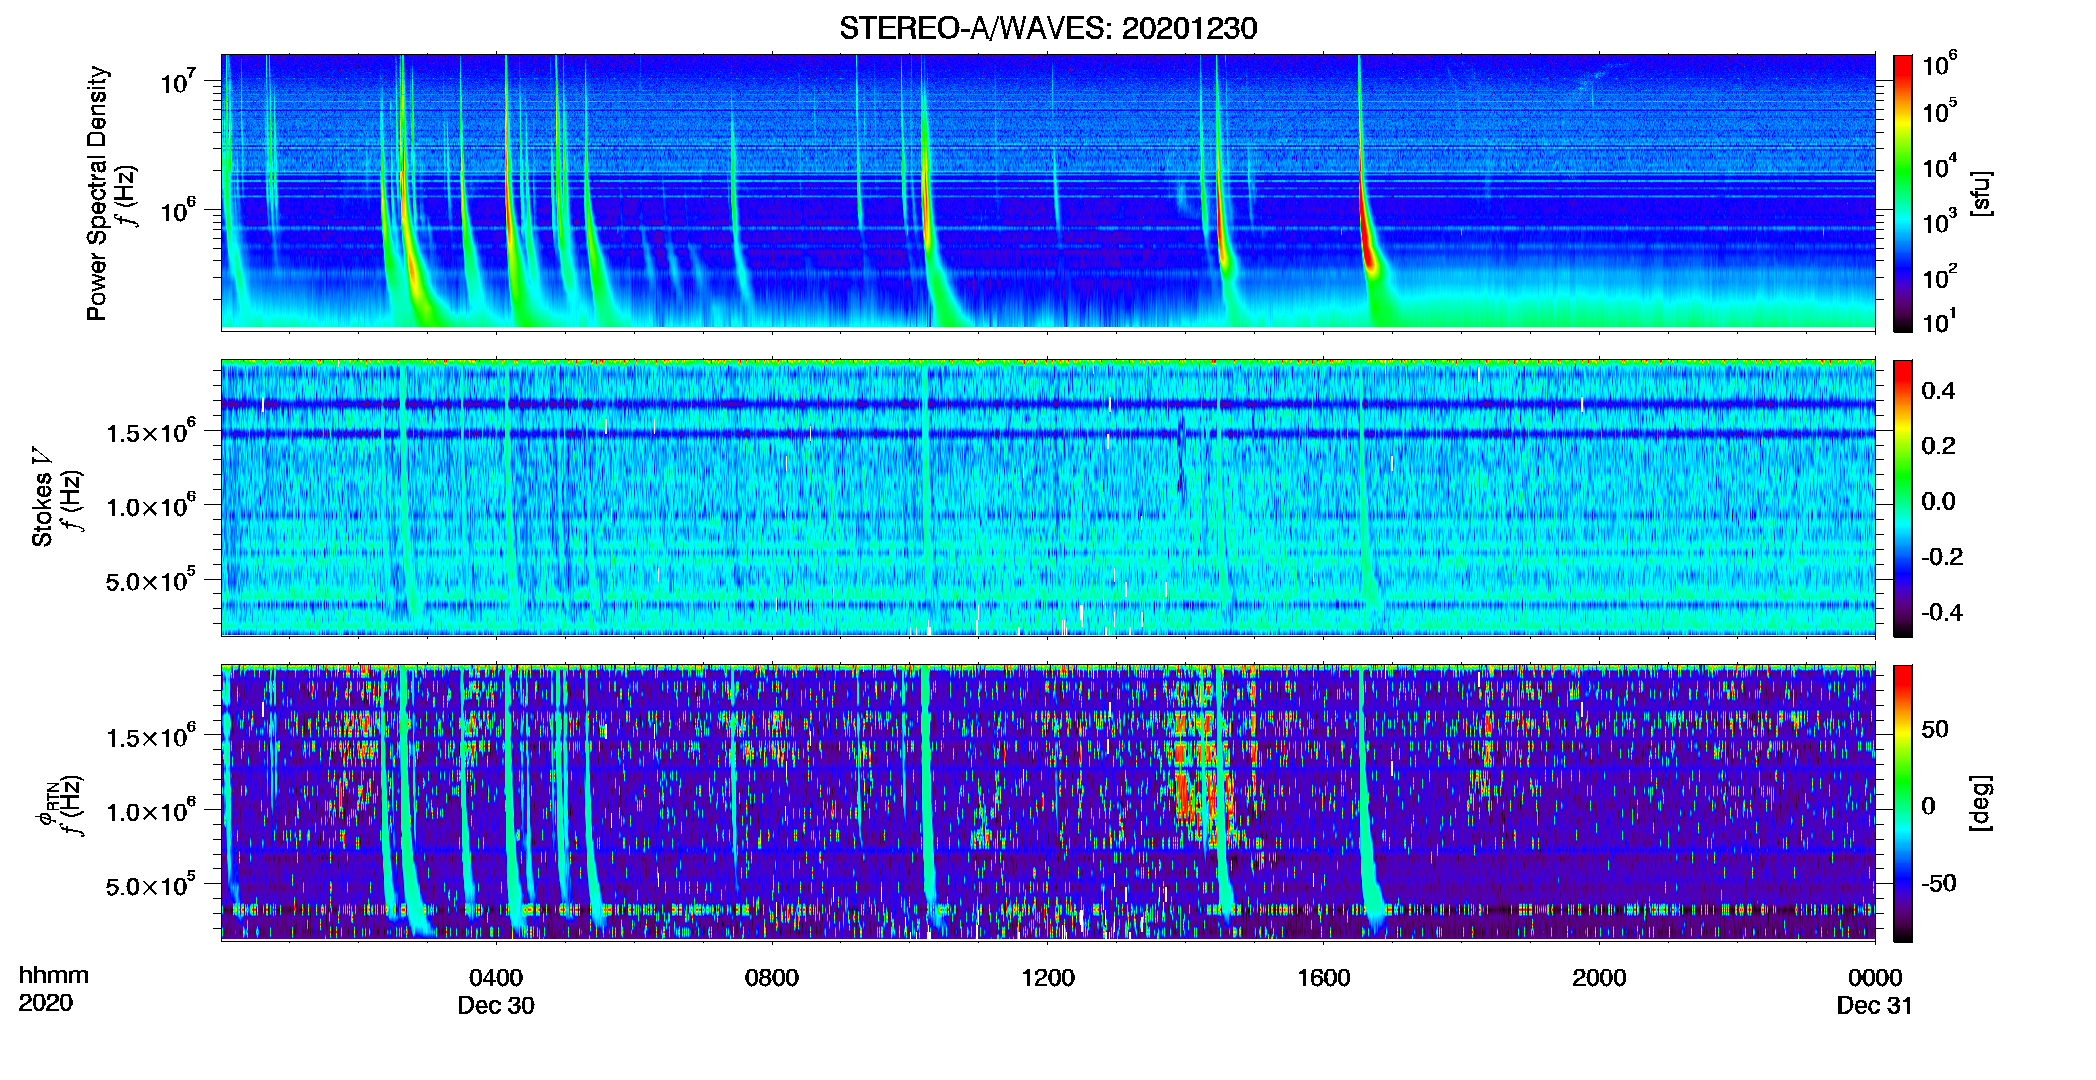The height and width of the screenshot is (1080, 2096).
Task: Select the phi RTN degrees color bar
Action: tap(1902, 803)
